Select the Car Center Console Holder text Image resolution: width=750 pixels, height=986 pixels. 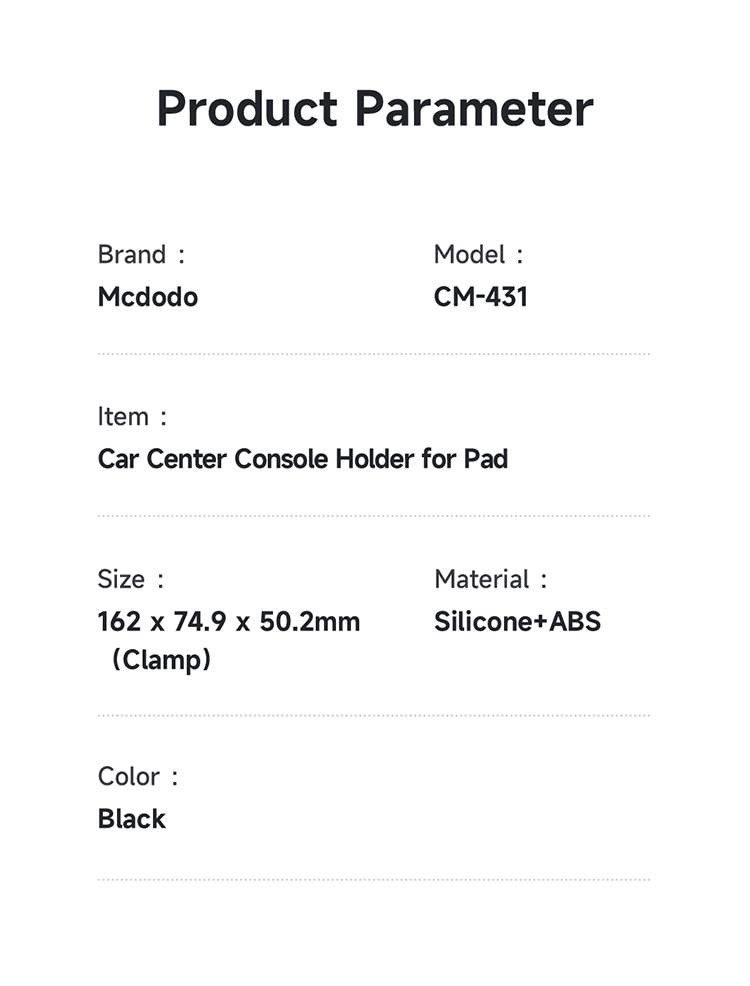pos(302,459)
